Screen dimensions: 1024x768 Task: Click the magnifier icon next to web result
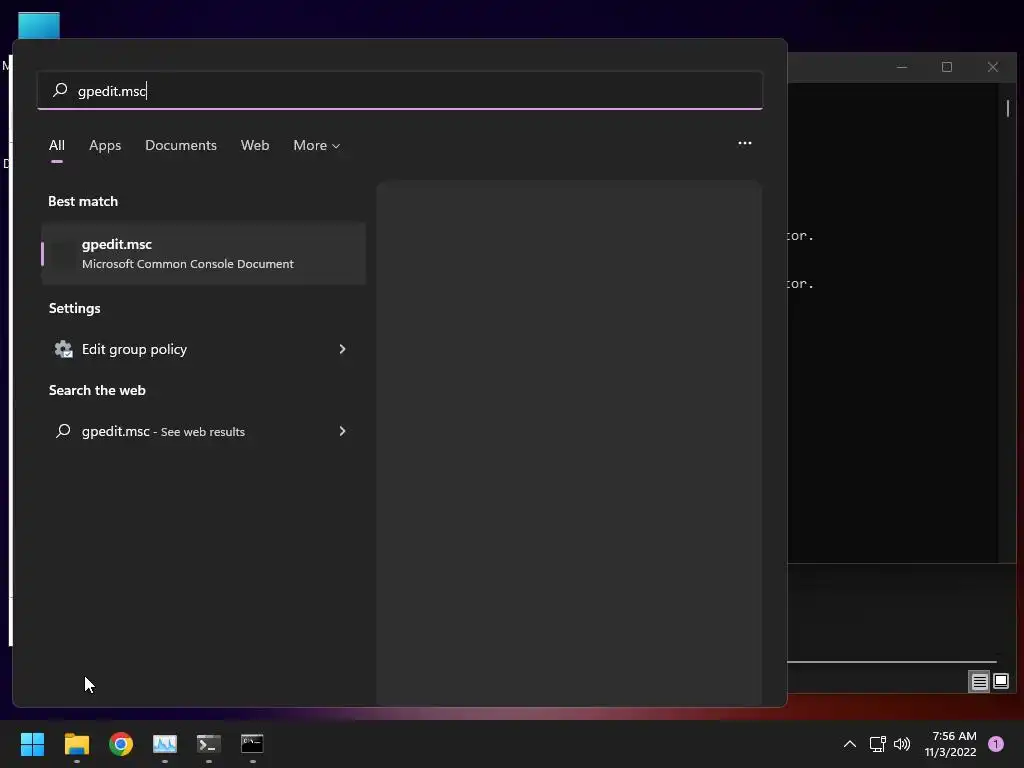tap(63, 431)
